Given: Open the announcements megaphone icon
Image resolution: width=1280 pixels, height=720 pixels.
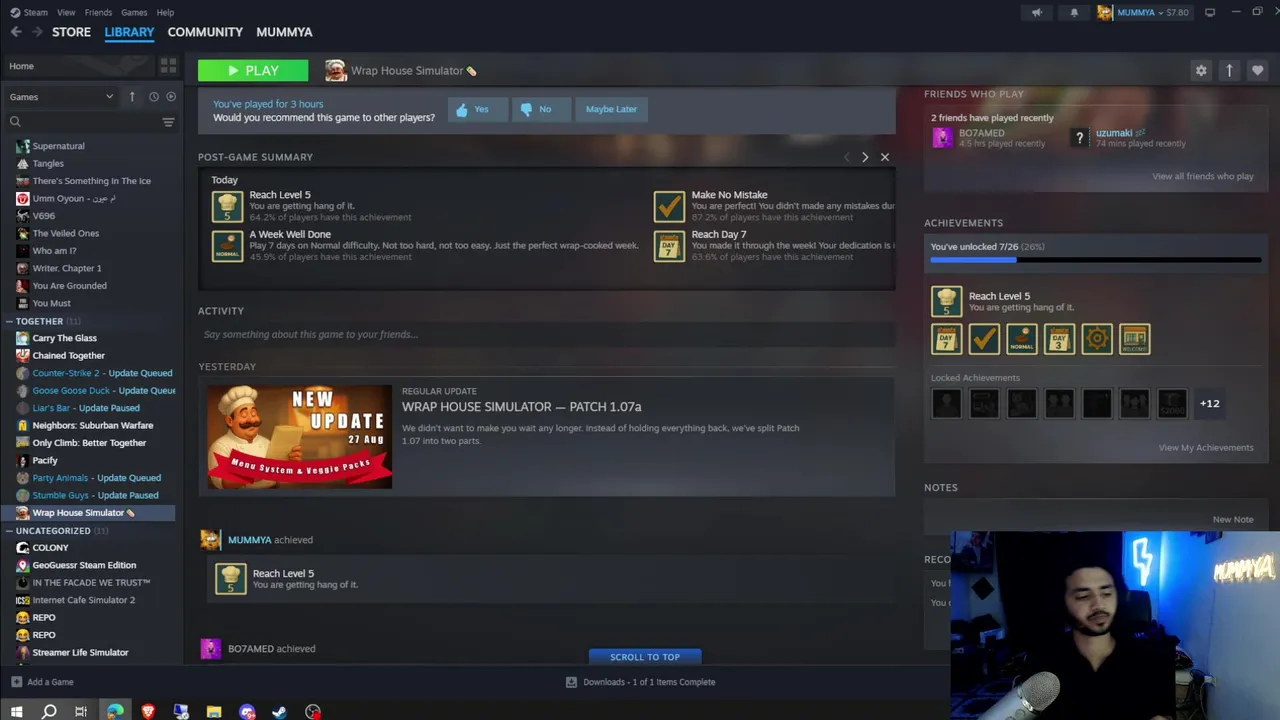Looking at the screenshot, I should coord(1036,13).
